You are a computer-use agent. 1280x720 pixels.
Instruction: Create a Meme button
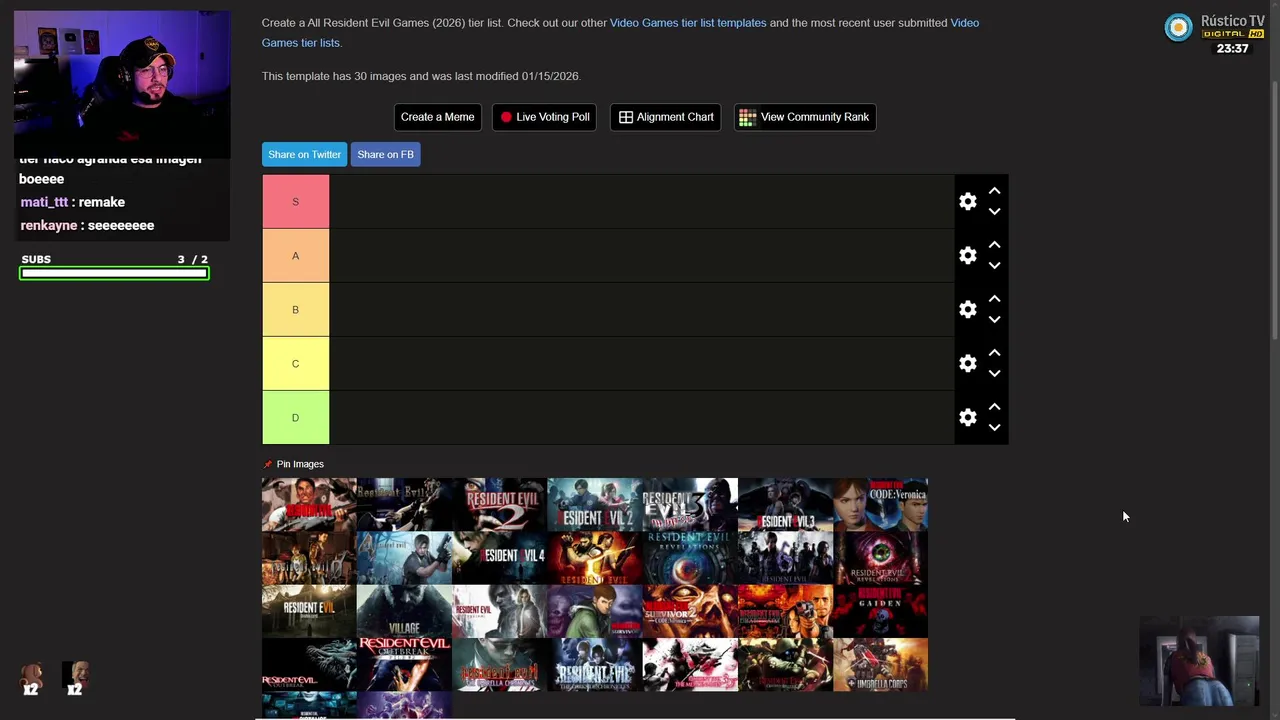437,117
